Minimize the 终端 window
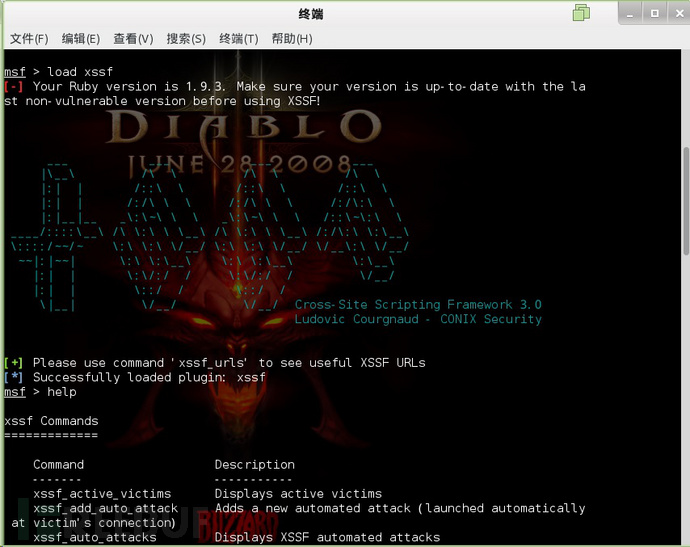Viewport: 690px width, 547px height. click(x=630, y=14)
